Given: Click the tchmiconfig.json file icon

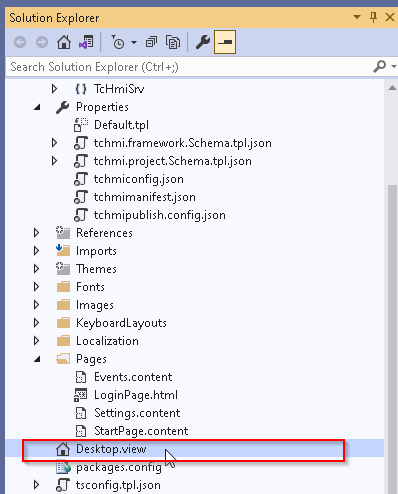Looking at the screenshot, I should (x=81, y=179).
